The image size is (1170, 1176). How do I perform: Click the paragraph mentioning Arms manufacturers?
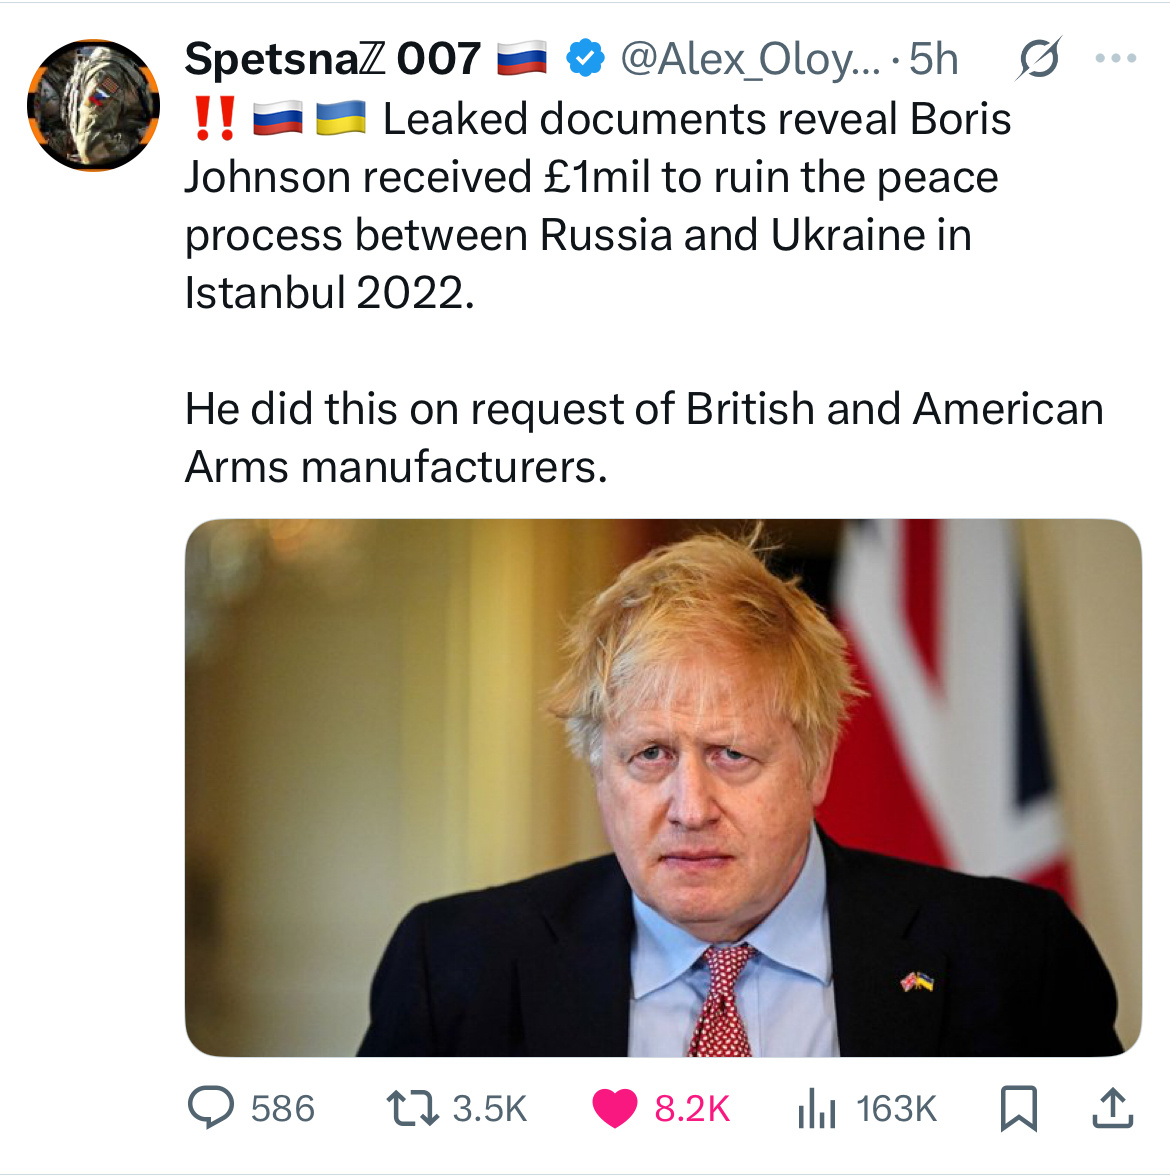pos(643,438)
